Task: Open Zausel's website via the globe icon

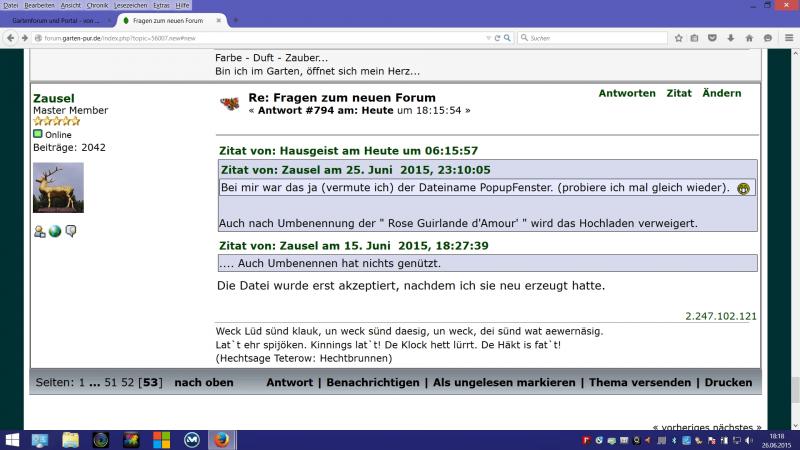Action: point(55,231)
